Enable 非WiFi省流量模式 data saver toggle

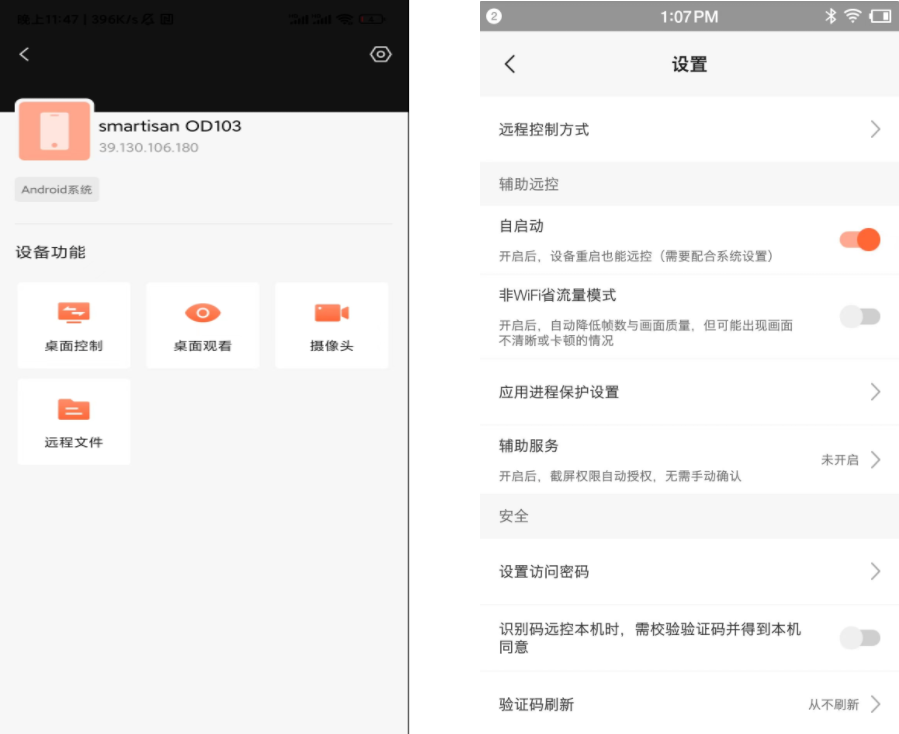[860, 317]
